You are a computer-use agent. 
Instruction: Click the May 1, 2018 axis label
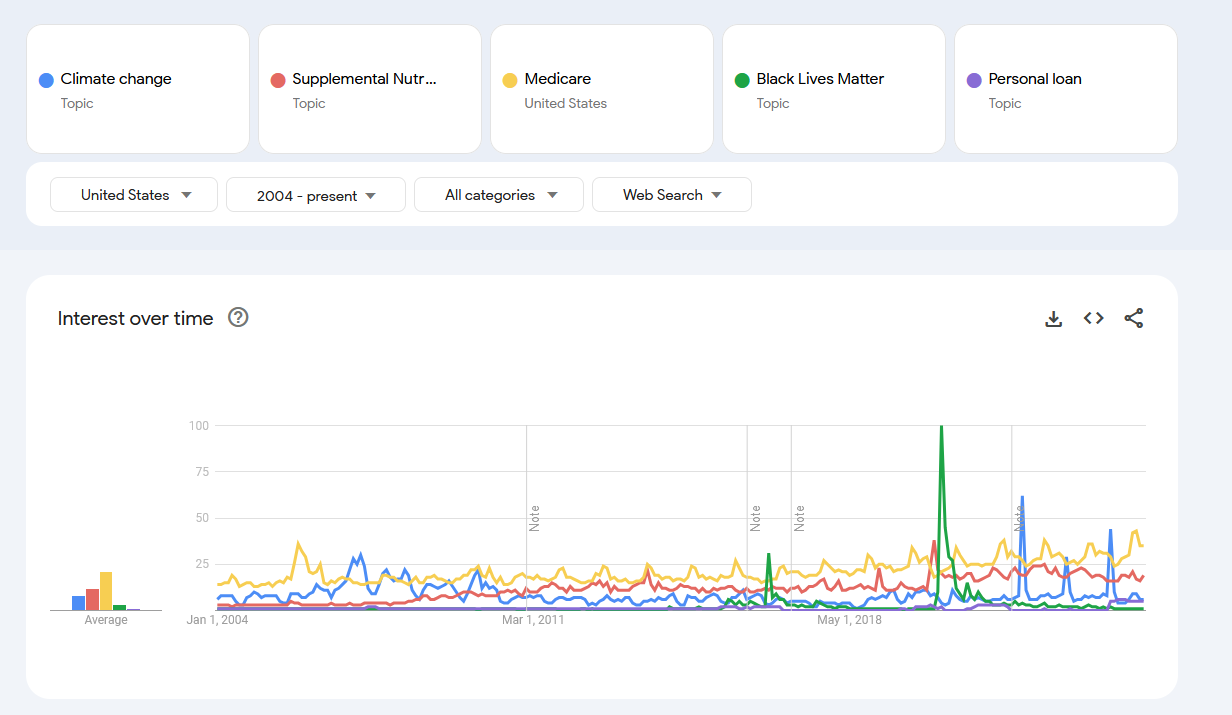[x=849, y=620]
